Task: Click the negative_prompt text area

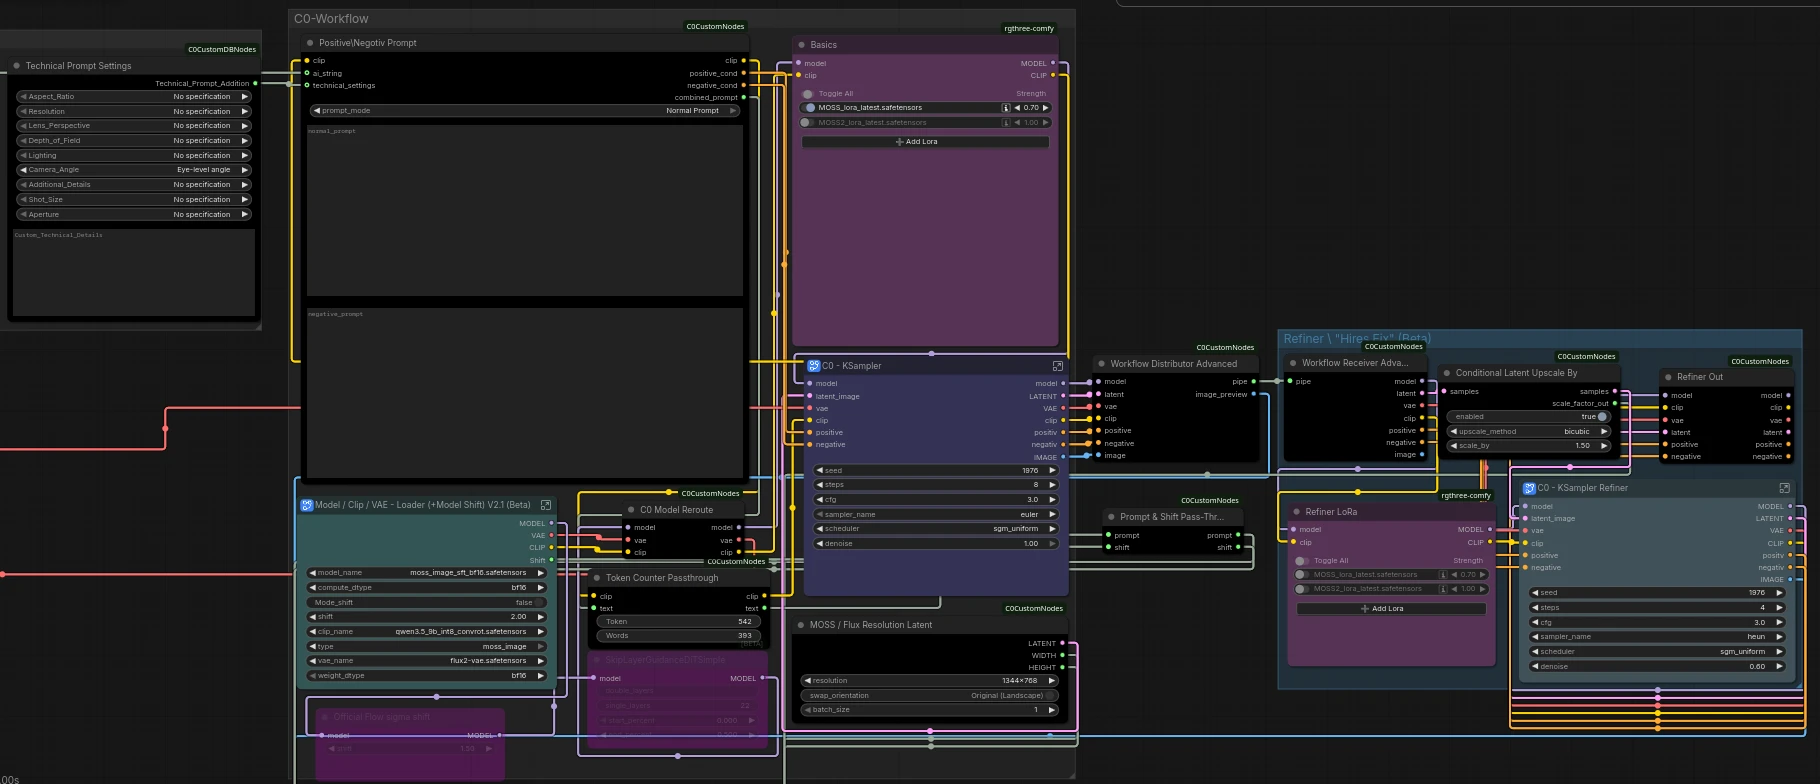Action: pos(525,393)
